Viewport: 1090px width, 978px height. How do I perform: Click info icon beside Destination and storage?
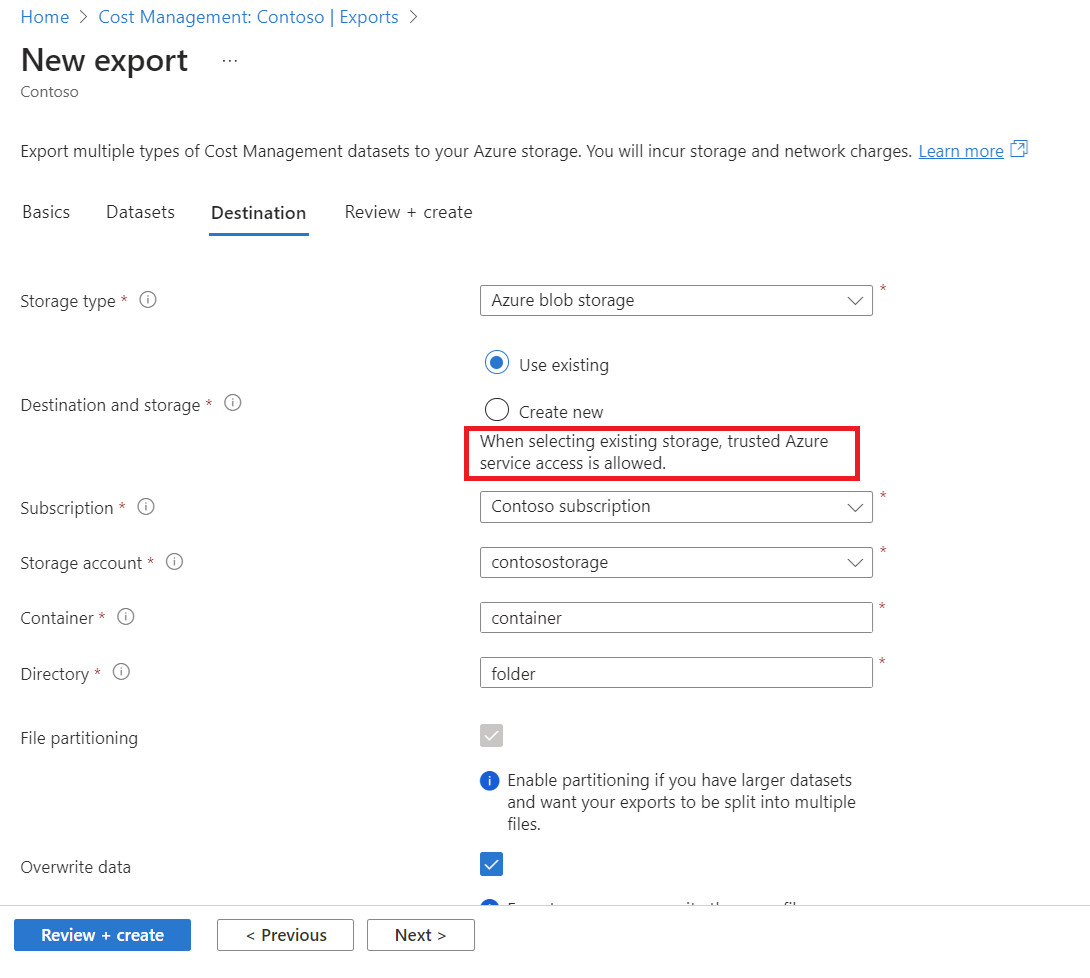tap(233, 403)
